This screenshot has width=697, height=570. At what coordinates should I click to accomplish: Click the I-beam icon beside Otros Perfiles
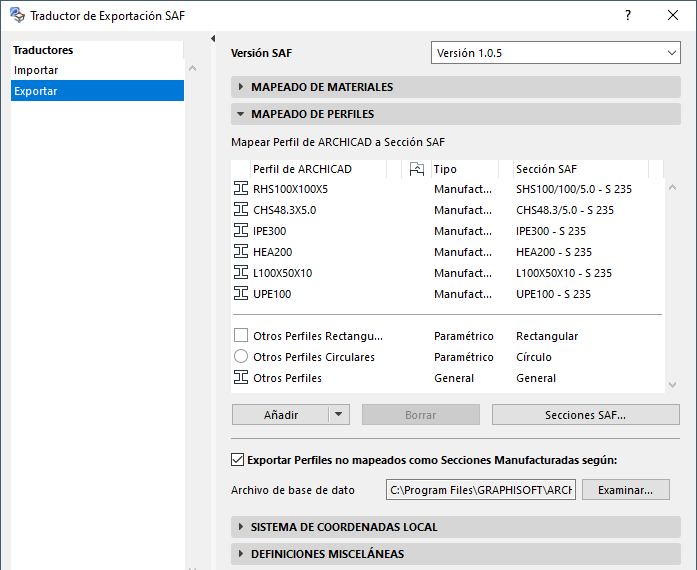(240, 377)
